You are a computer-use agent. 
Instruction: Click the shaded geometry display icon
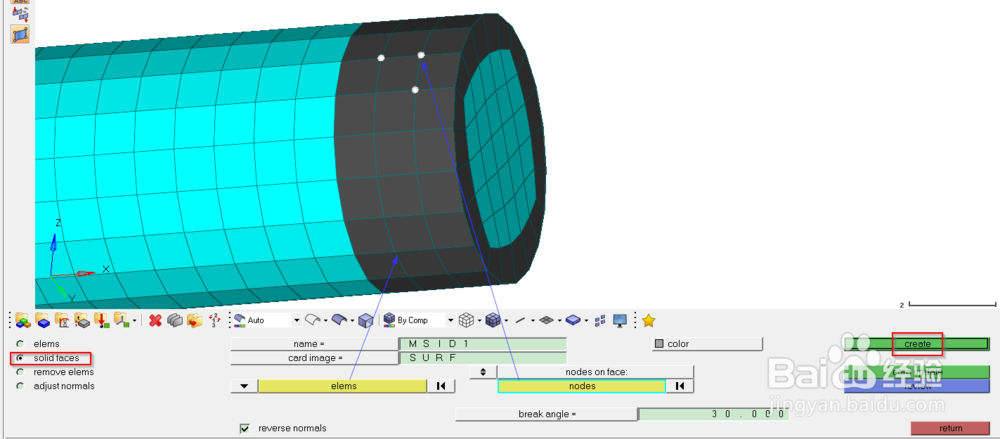pyautogui.click(x=339, y=319)
